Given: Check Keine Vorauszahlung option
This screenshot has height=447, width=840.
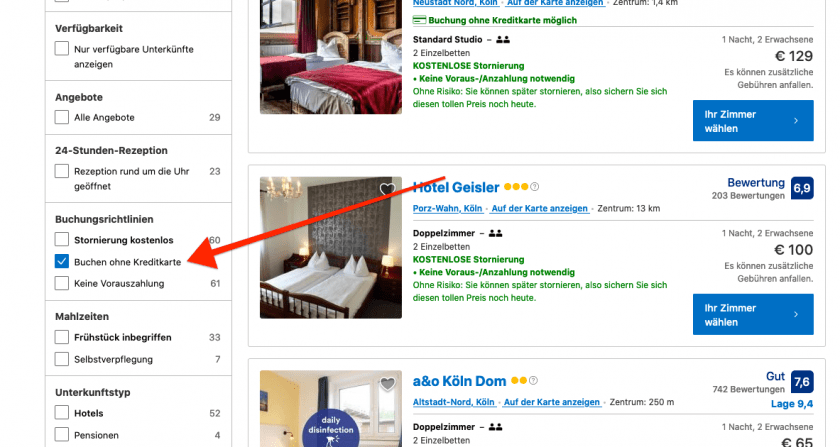Looking at the screenshot, I should pos(62,283).
